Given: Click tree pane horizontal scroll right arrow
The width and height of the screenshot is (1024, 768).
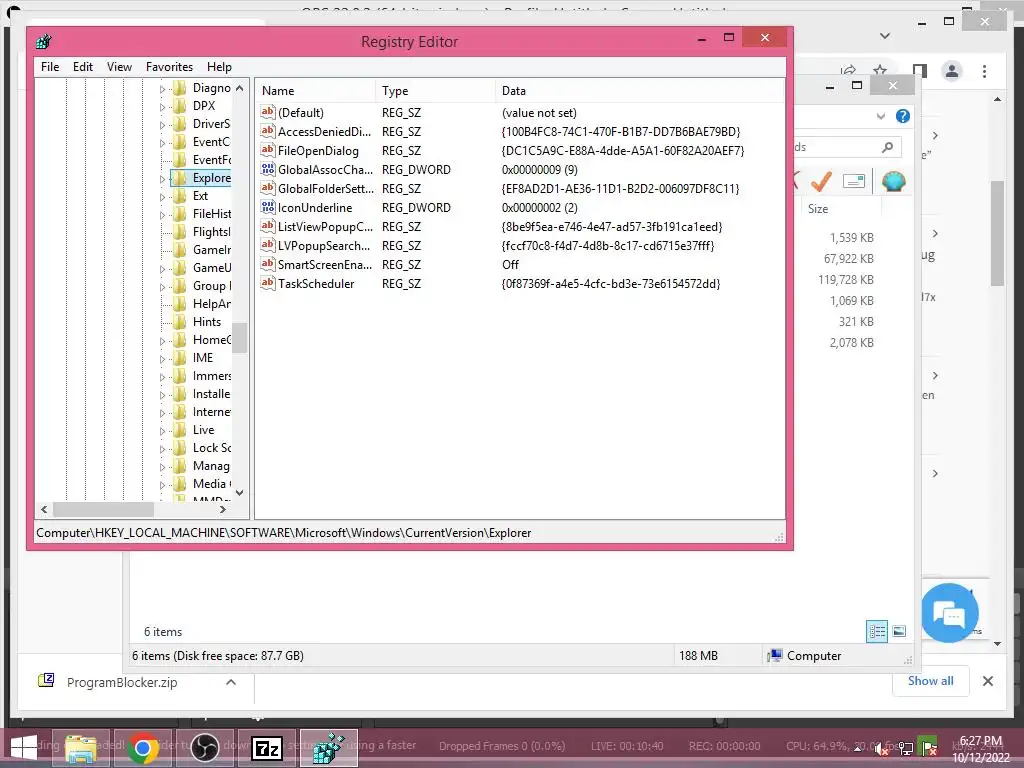Looking at the screenshot, I should point(223,509).
